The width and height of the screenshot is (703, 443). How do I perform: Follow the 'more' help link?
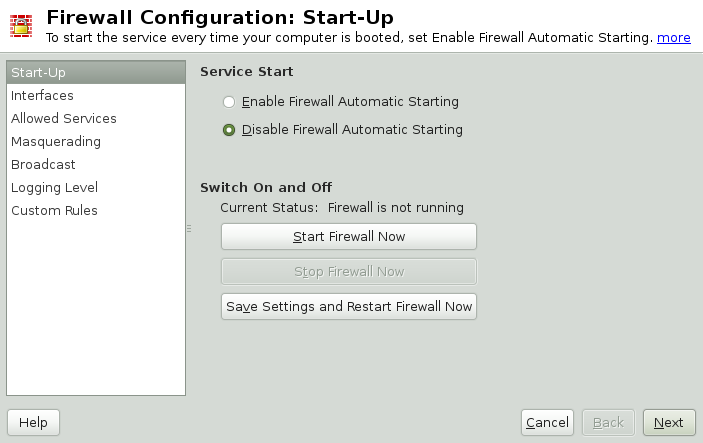point(673,37)
